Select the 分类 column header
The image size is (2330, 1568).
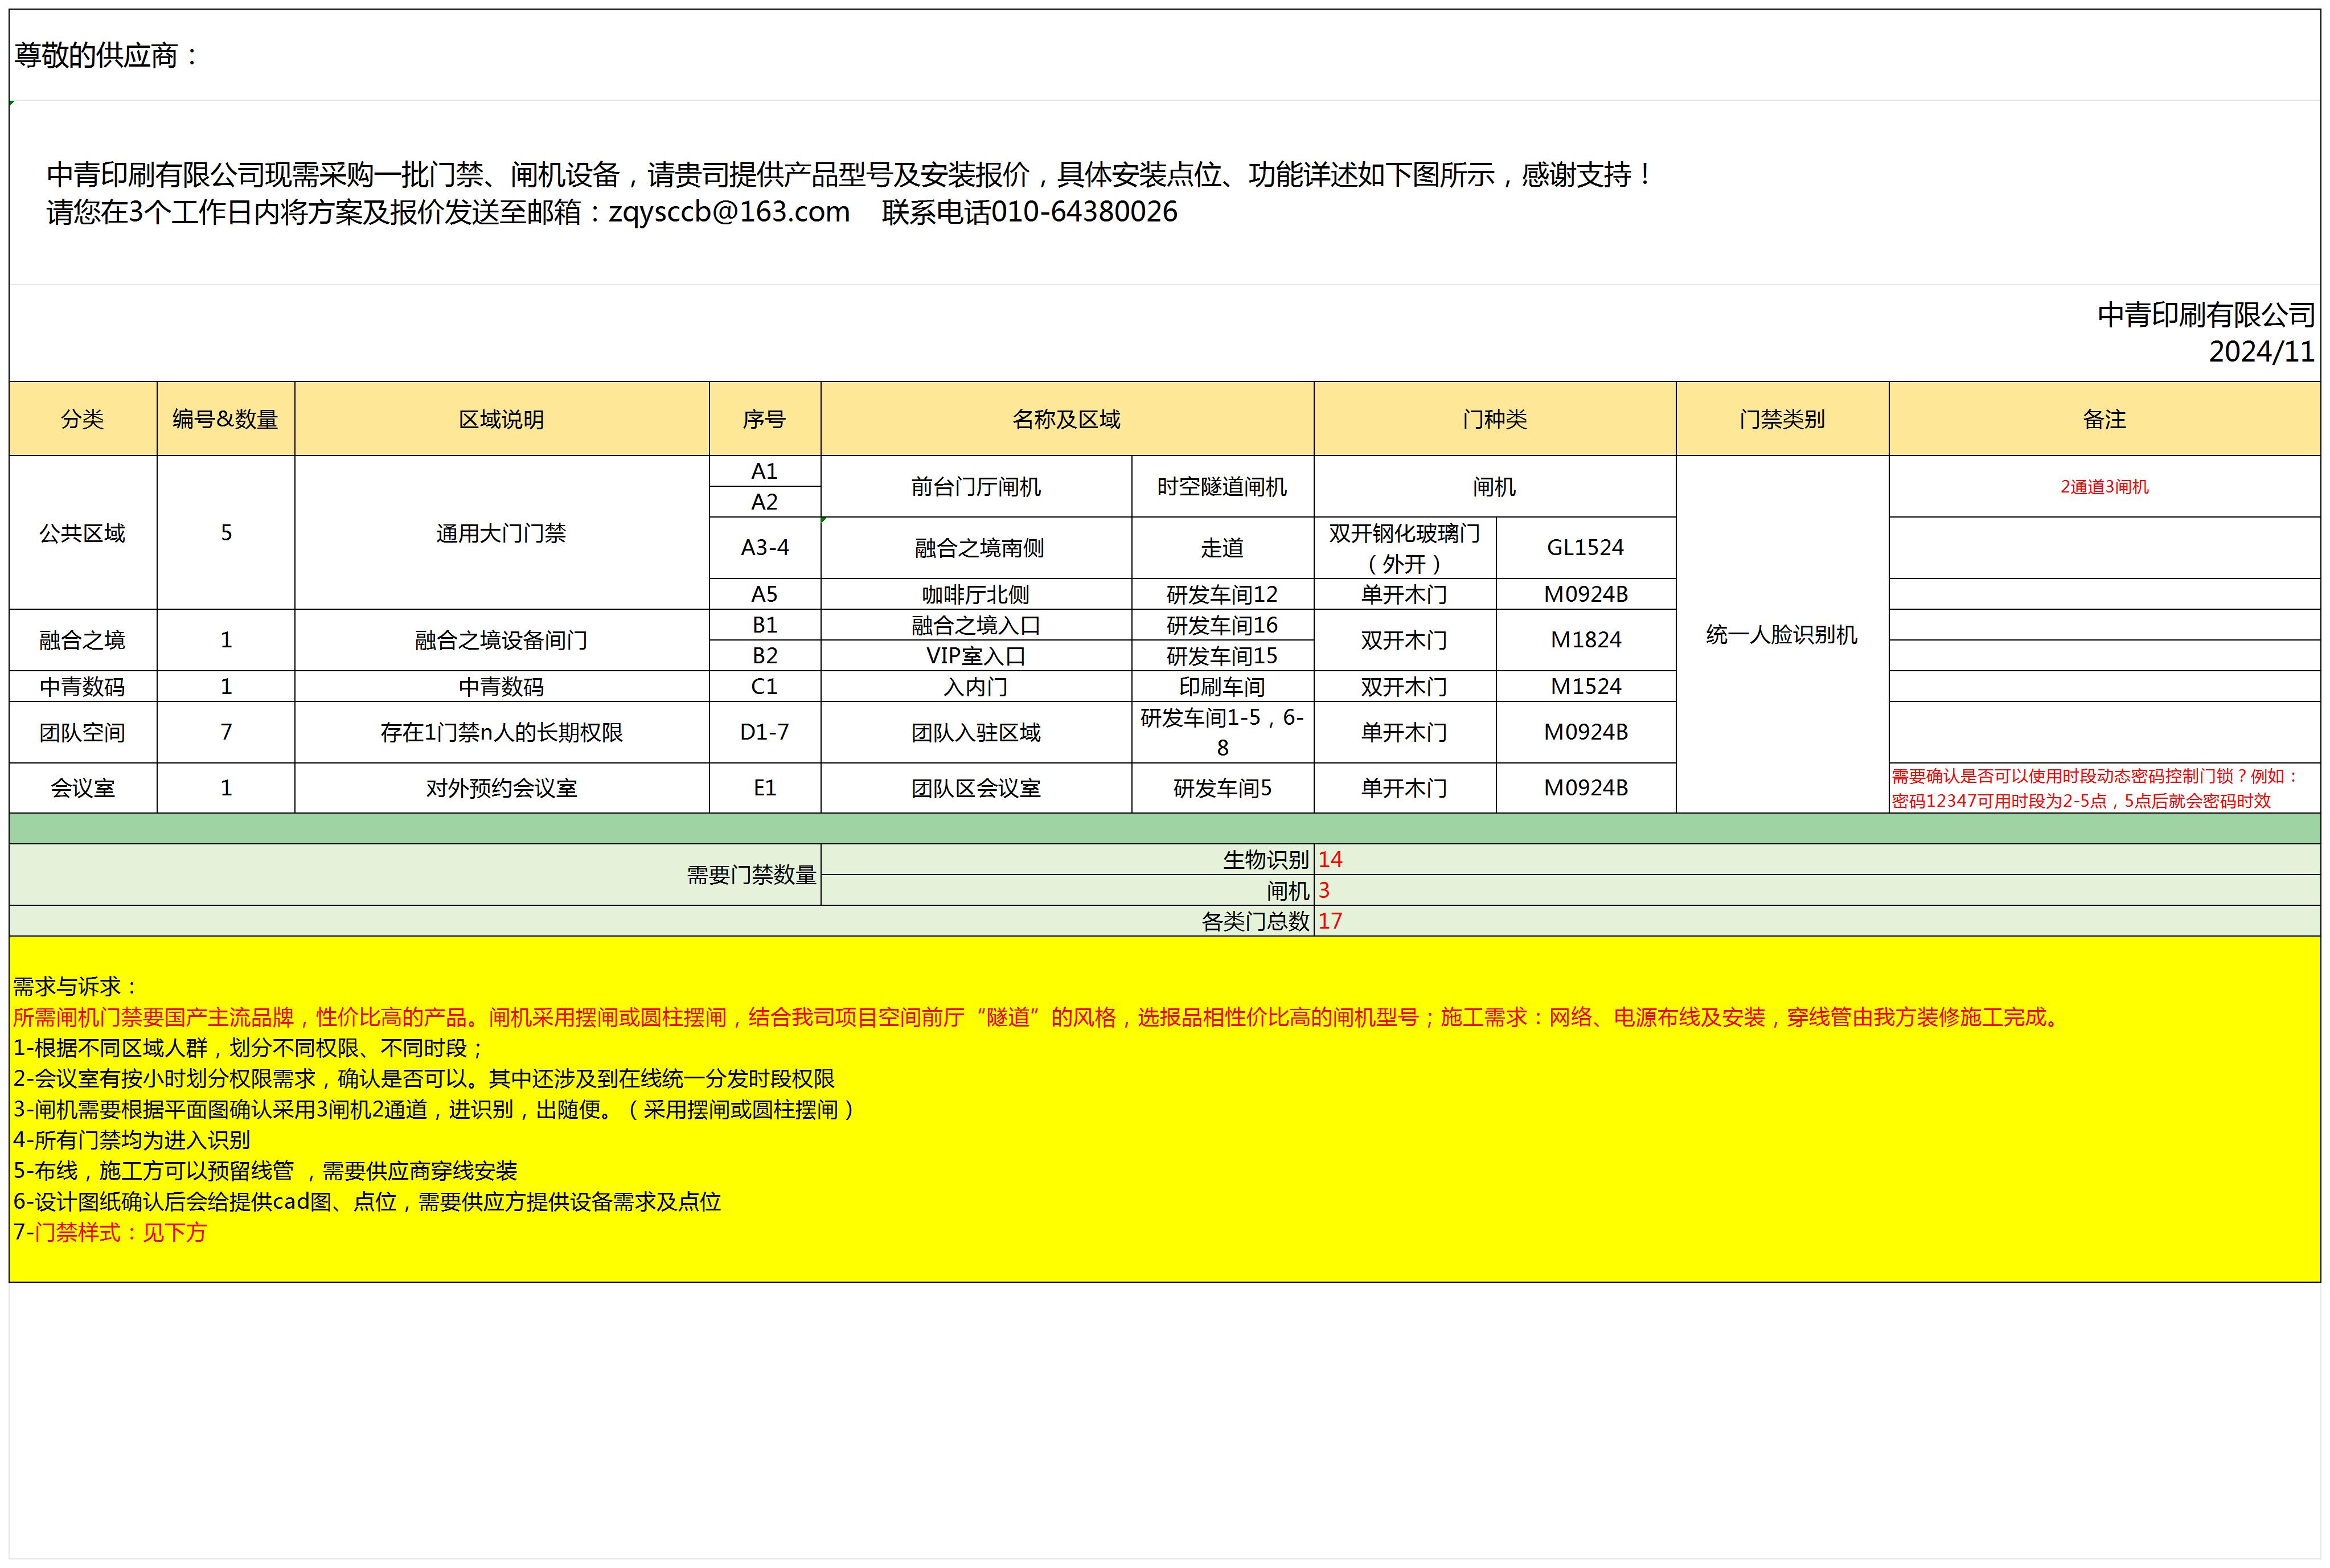click(83, 419)
